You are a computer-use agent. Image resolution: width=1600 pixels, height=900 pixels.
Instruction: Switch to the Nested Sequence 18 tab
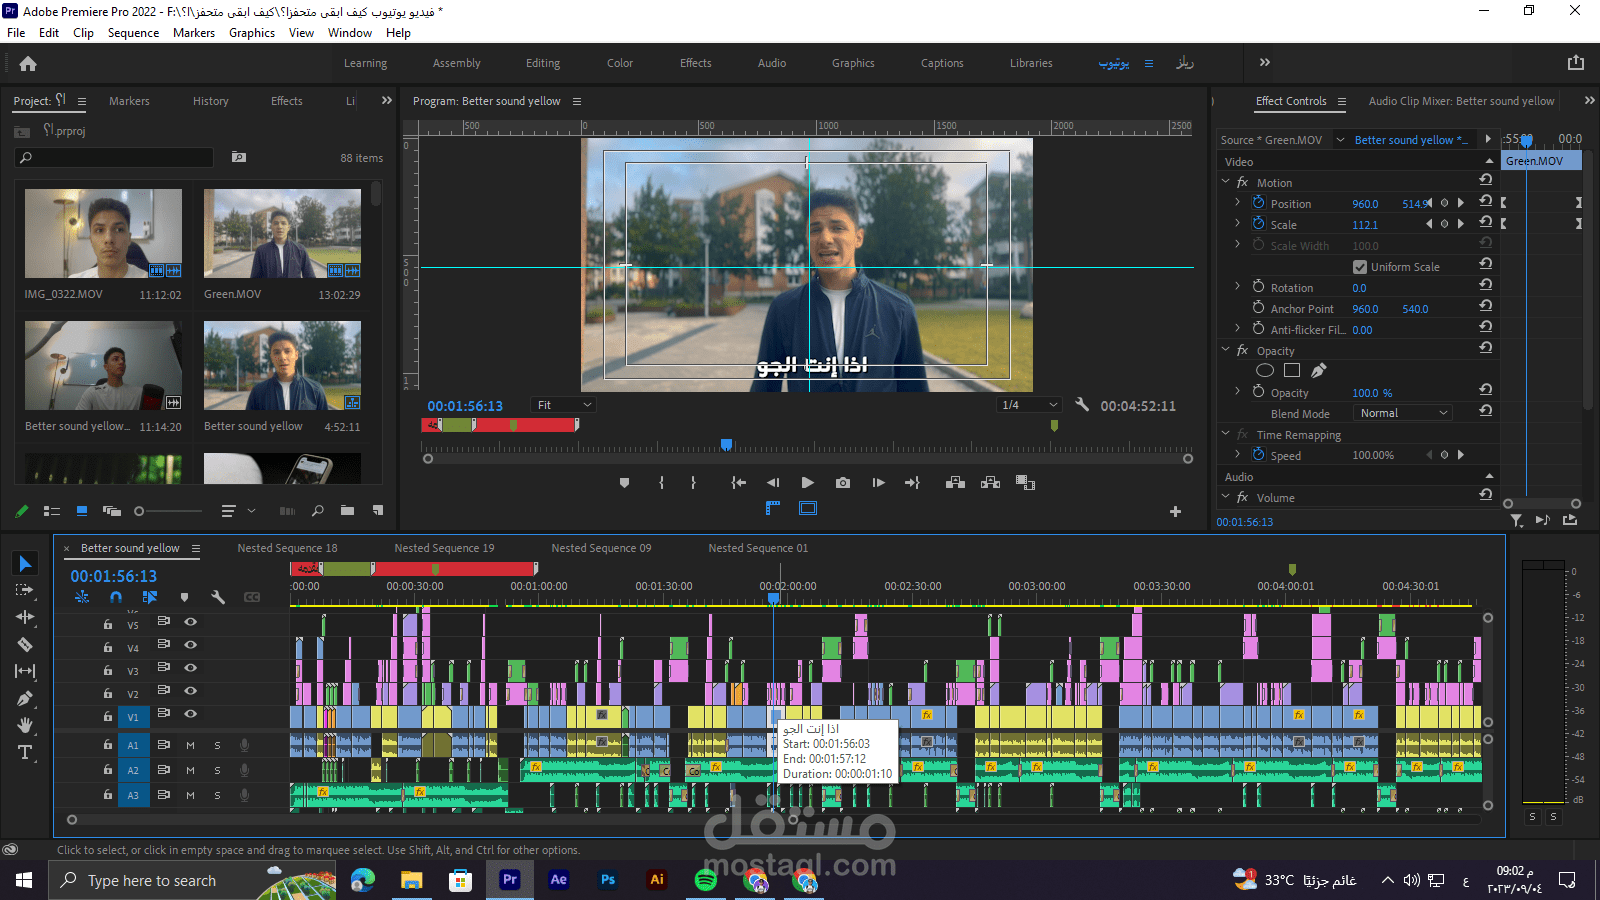pos(287,548)
